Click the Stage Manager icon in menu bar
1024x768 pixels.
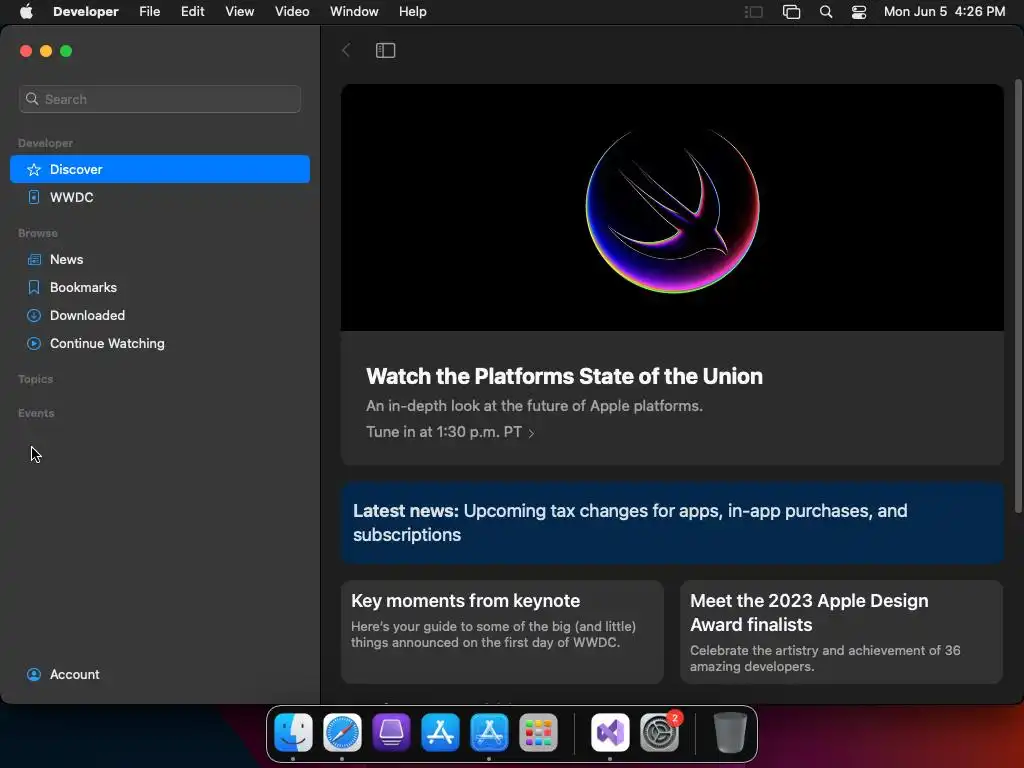click(x=754, y=12)
